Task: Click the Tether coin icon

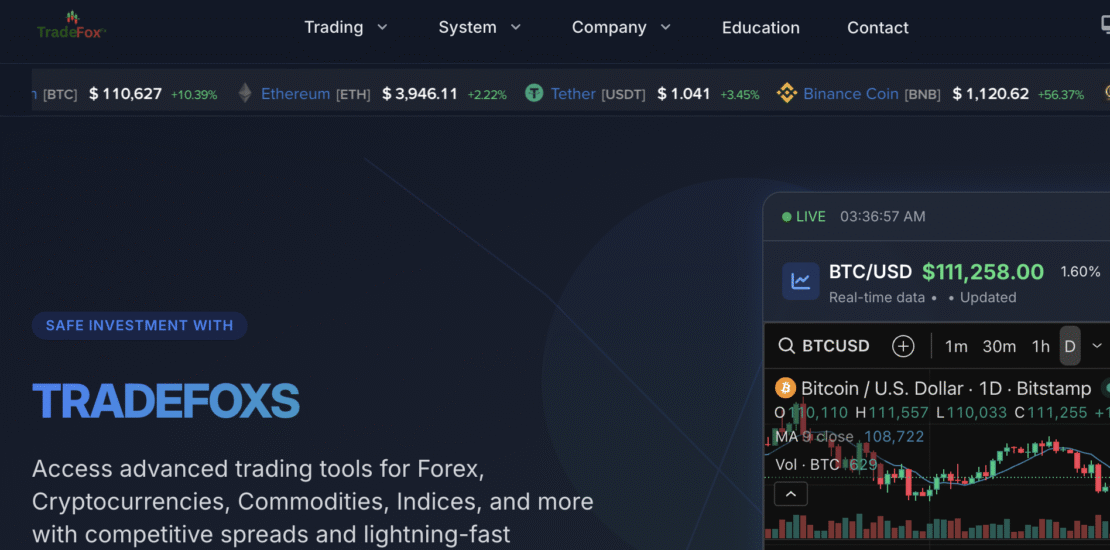Action: 534,93
